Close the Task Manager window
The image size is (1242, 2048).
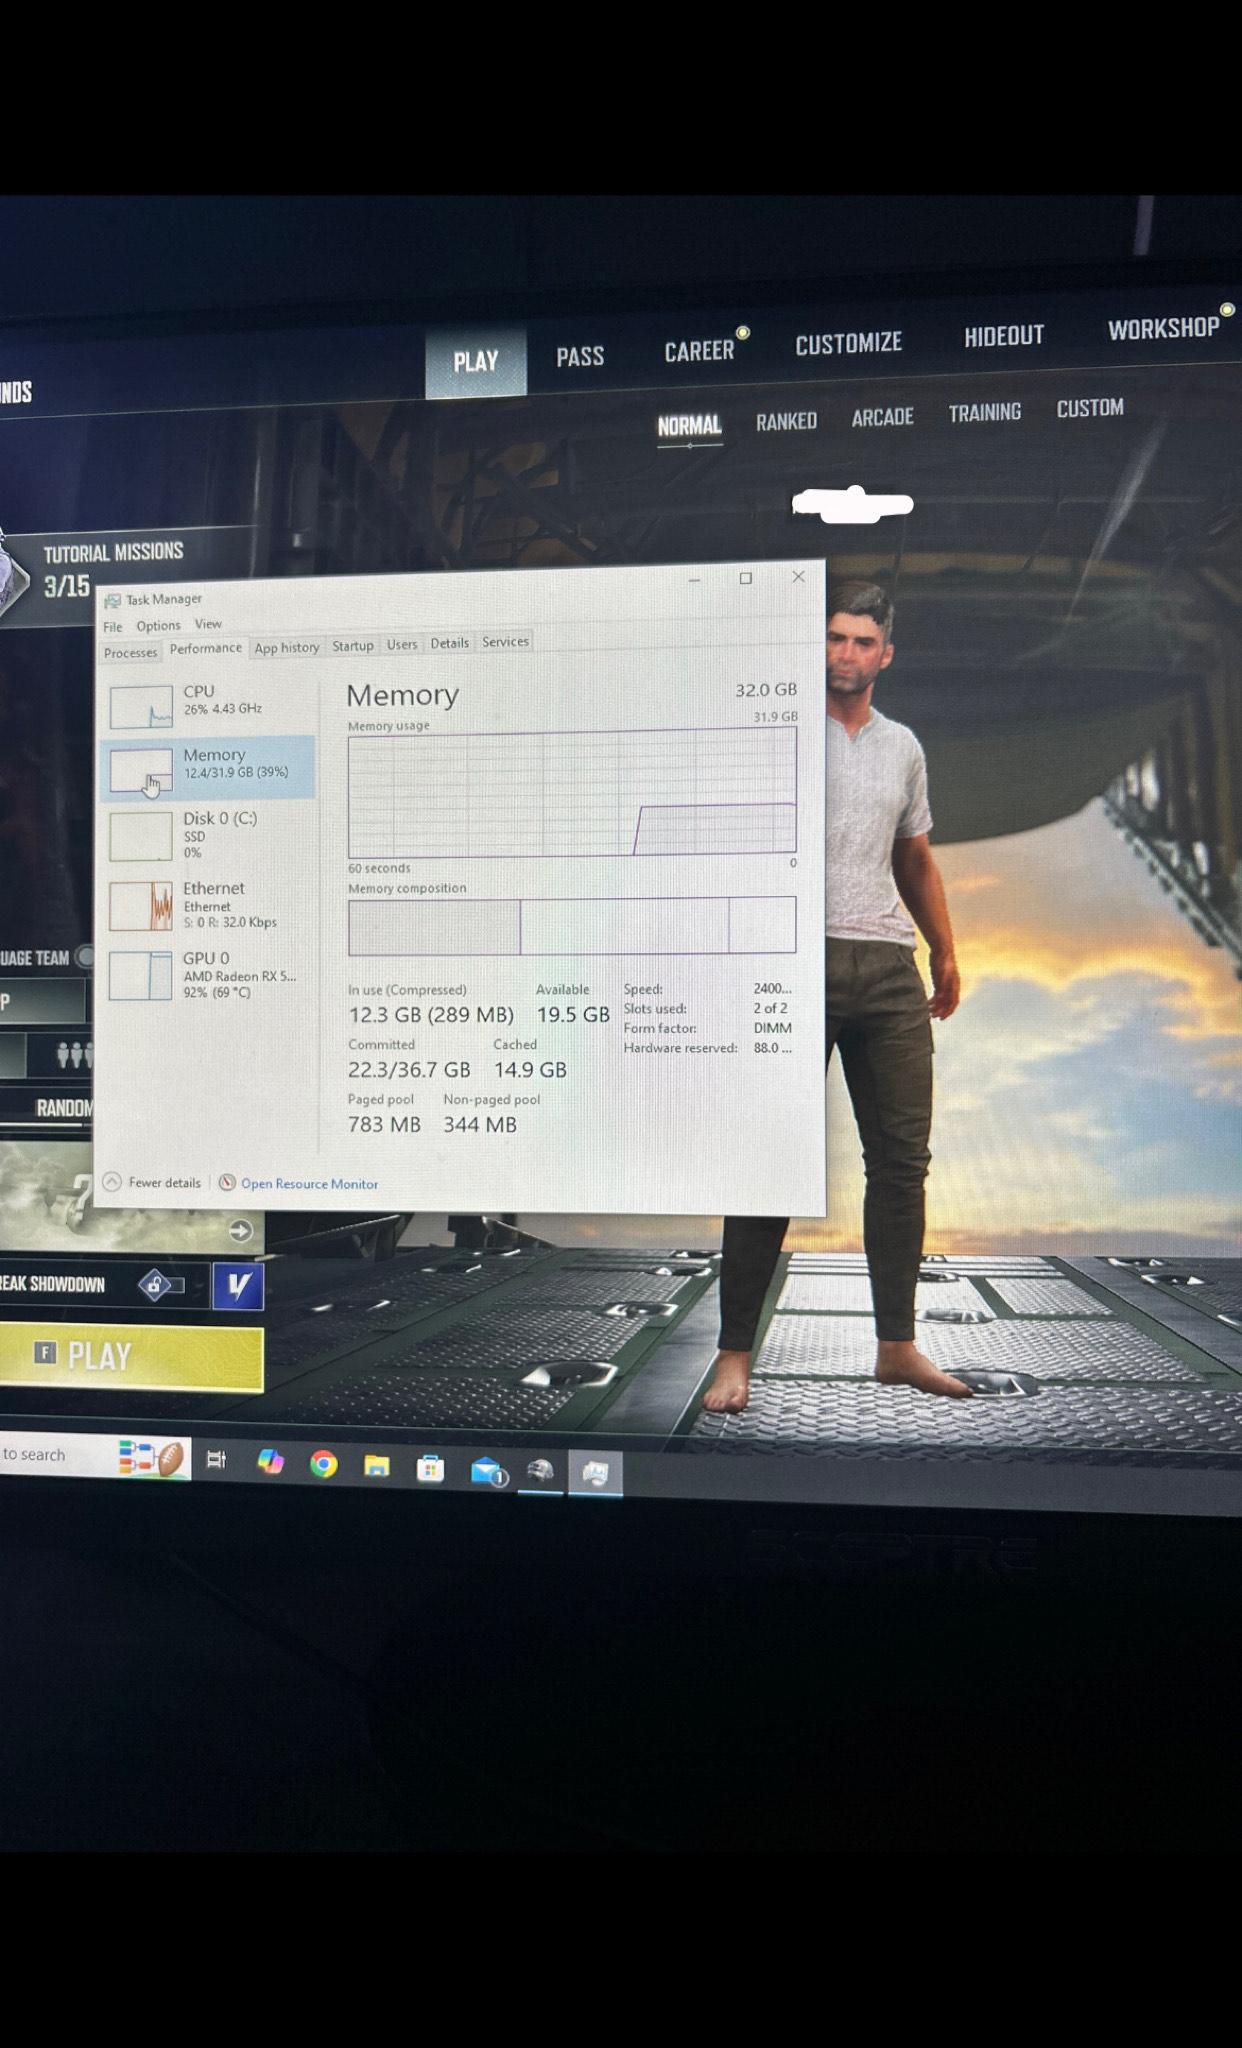coord(798,576)
